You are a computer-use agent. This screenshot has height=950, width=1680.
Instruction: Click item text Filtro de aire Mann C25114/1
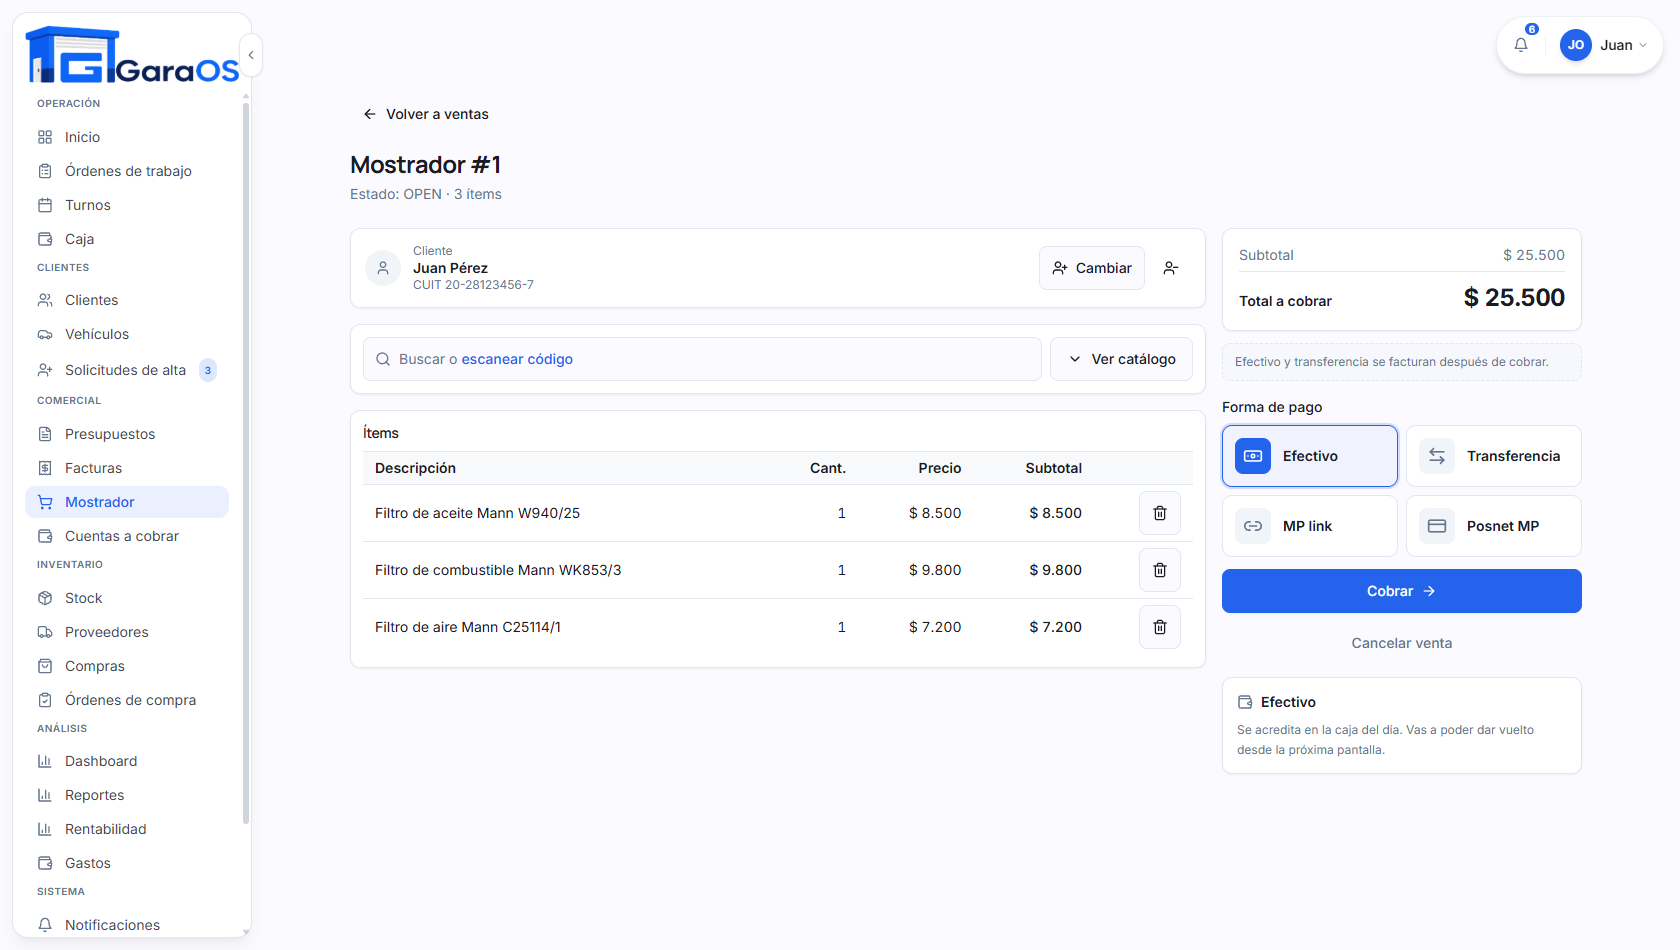pyautogui.click(x=468, y=627)
